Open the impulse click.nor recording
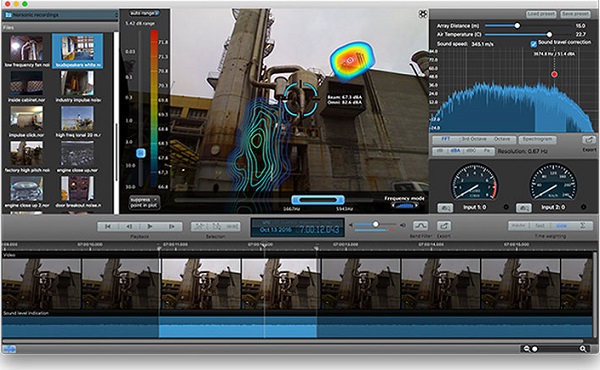Screen dimensions: 600x370 point(27,122)
